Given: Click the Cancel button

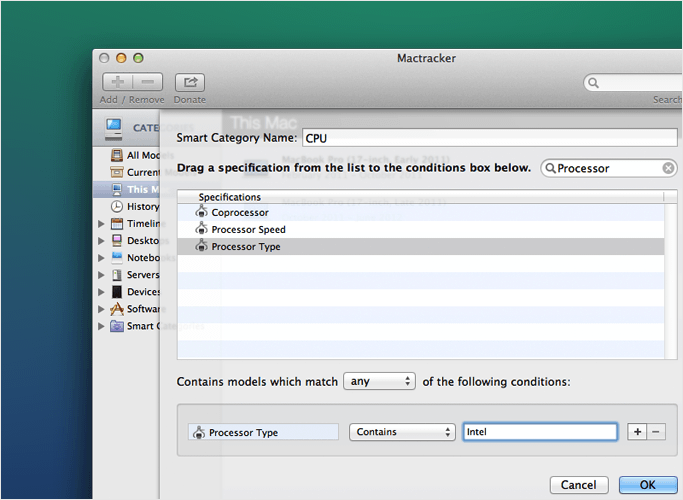Looking at the screenshot, I should (x=579, y=485).
